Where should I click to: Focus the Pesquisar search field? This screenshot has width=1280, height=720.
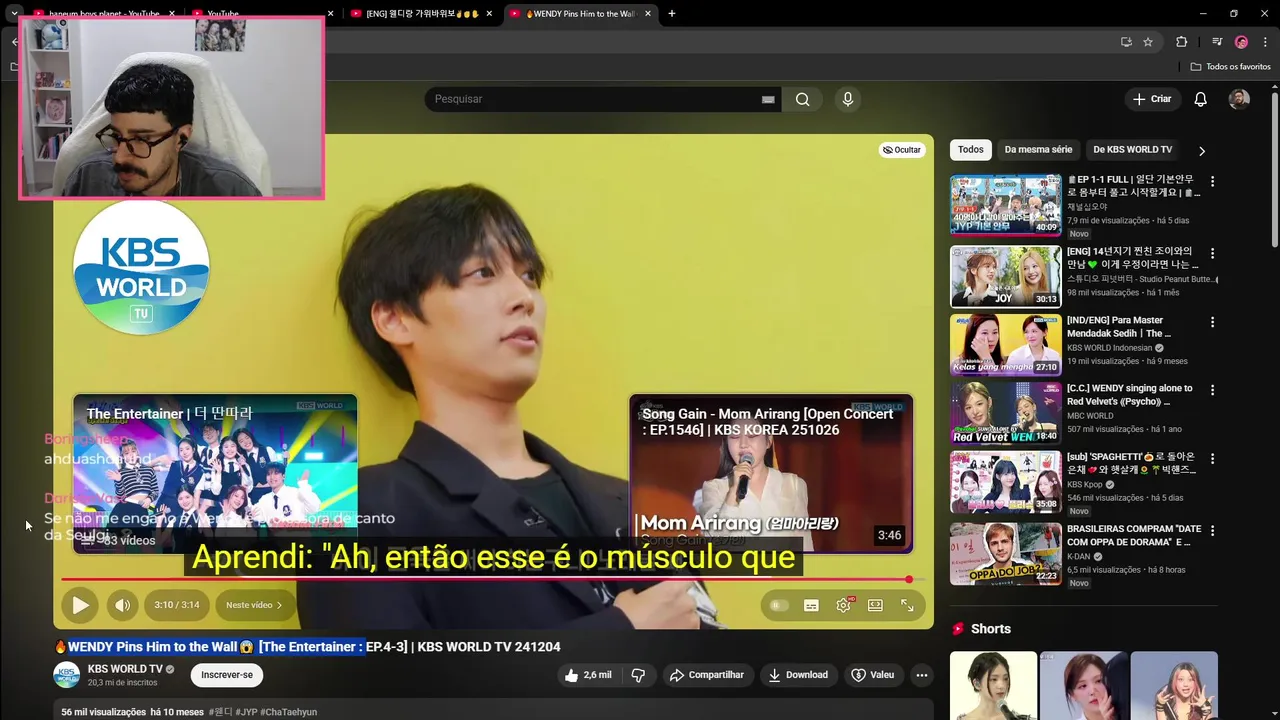coord(595,99)
